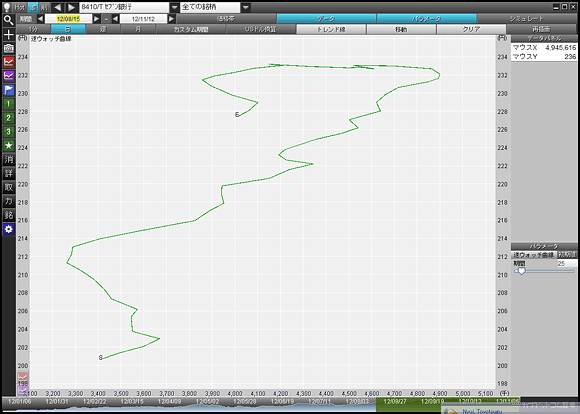This screenshot has height=414, width=580.
Task: Take a chart snapshot with the camera icon
Action: (x=9, y=48)
